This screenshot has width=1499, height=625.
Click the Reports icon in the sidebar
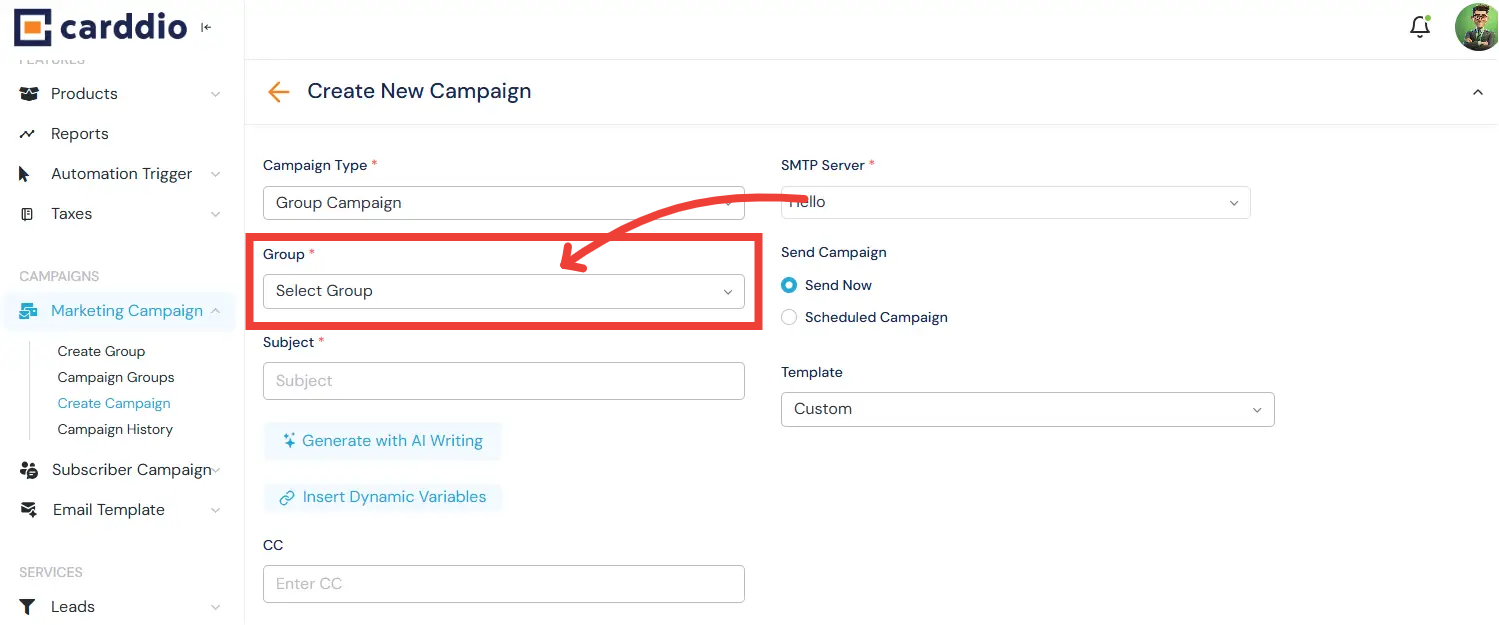[28, 133]
